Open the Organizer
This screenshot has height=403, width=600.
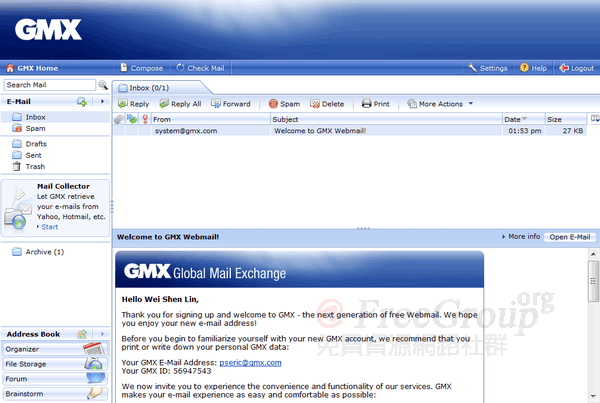(55, 349)
